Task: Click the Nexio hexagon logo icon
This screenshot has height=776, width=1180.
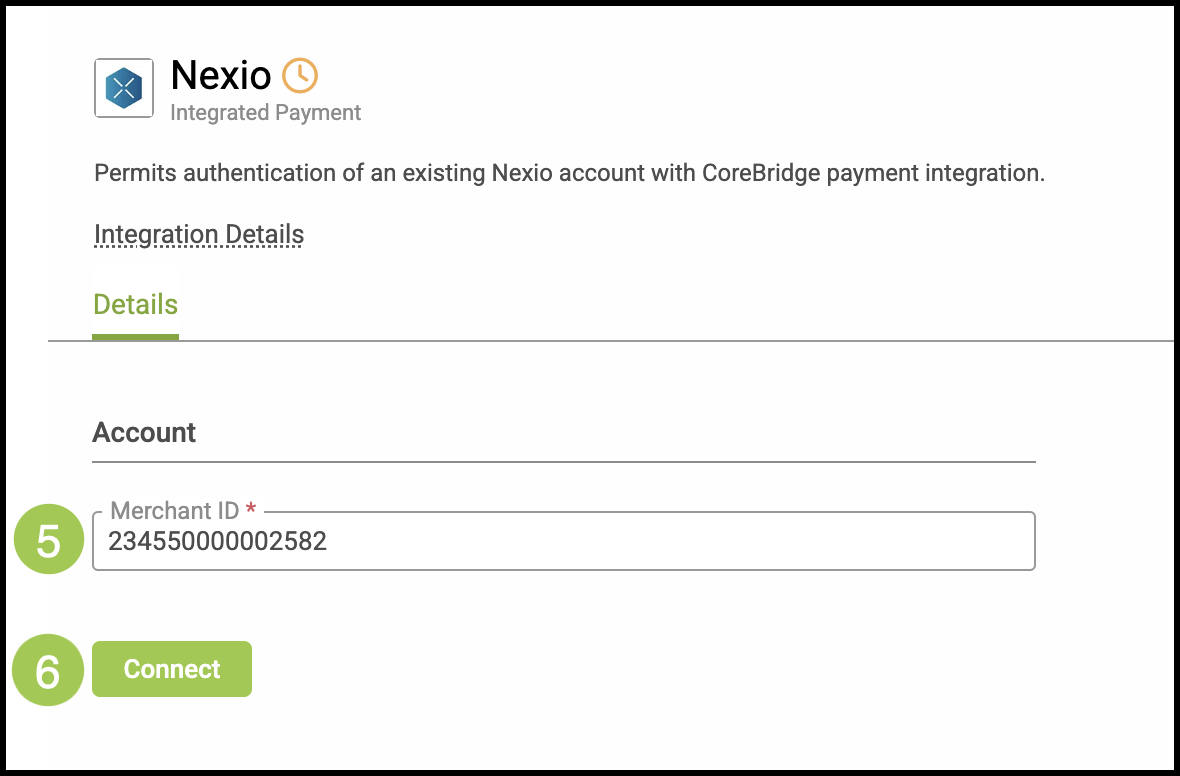Action: pyautogui.click(x=124, y=88)
